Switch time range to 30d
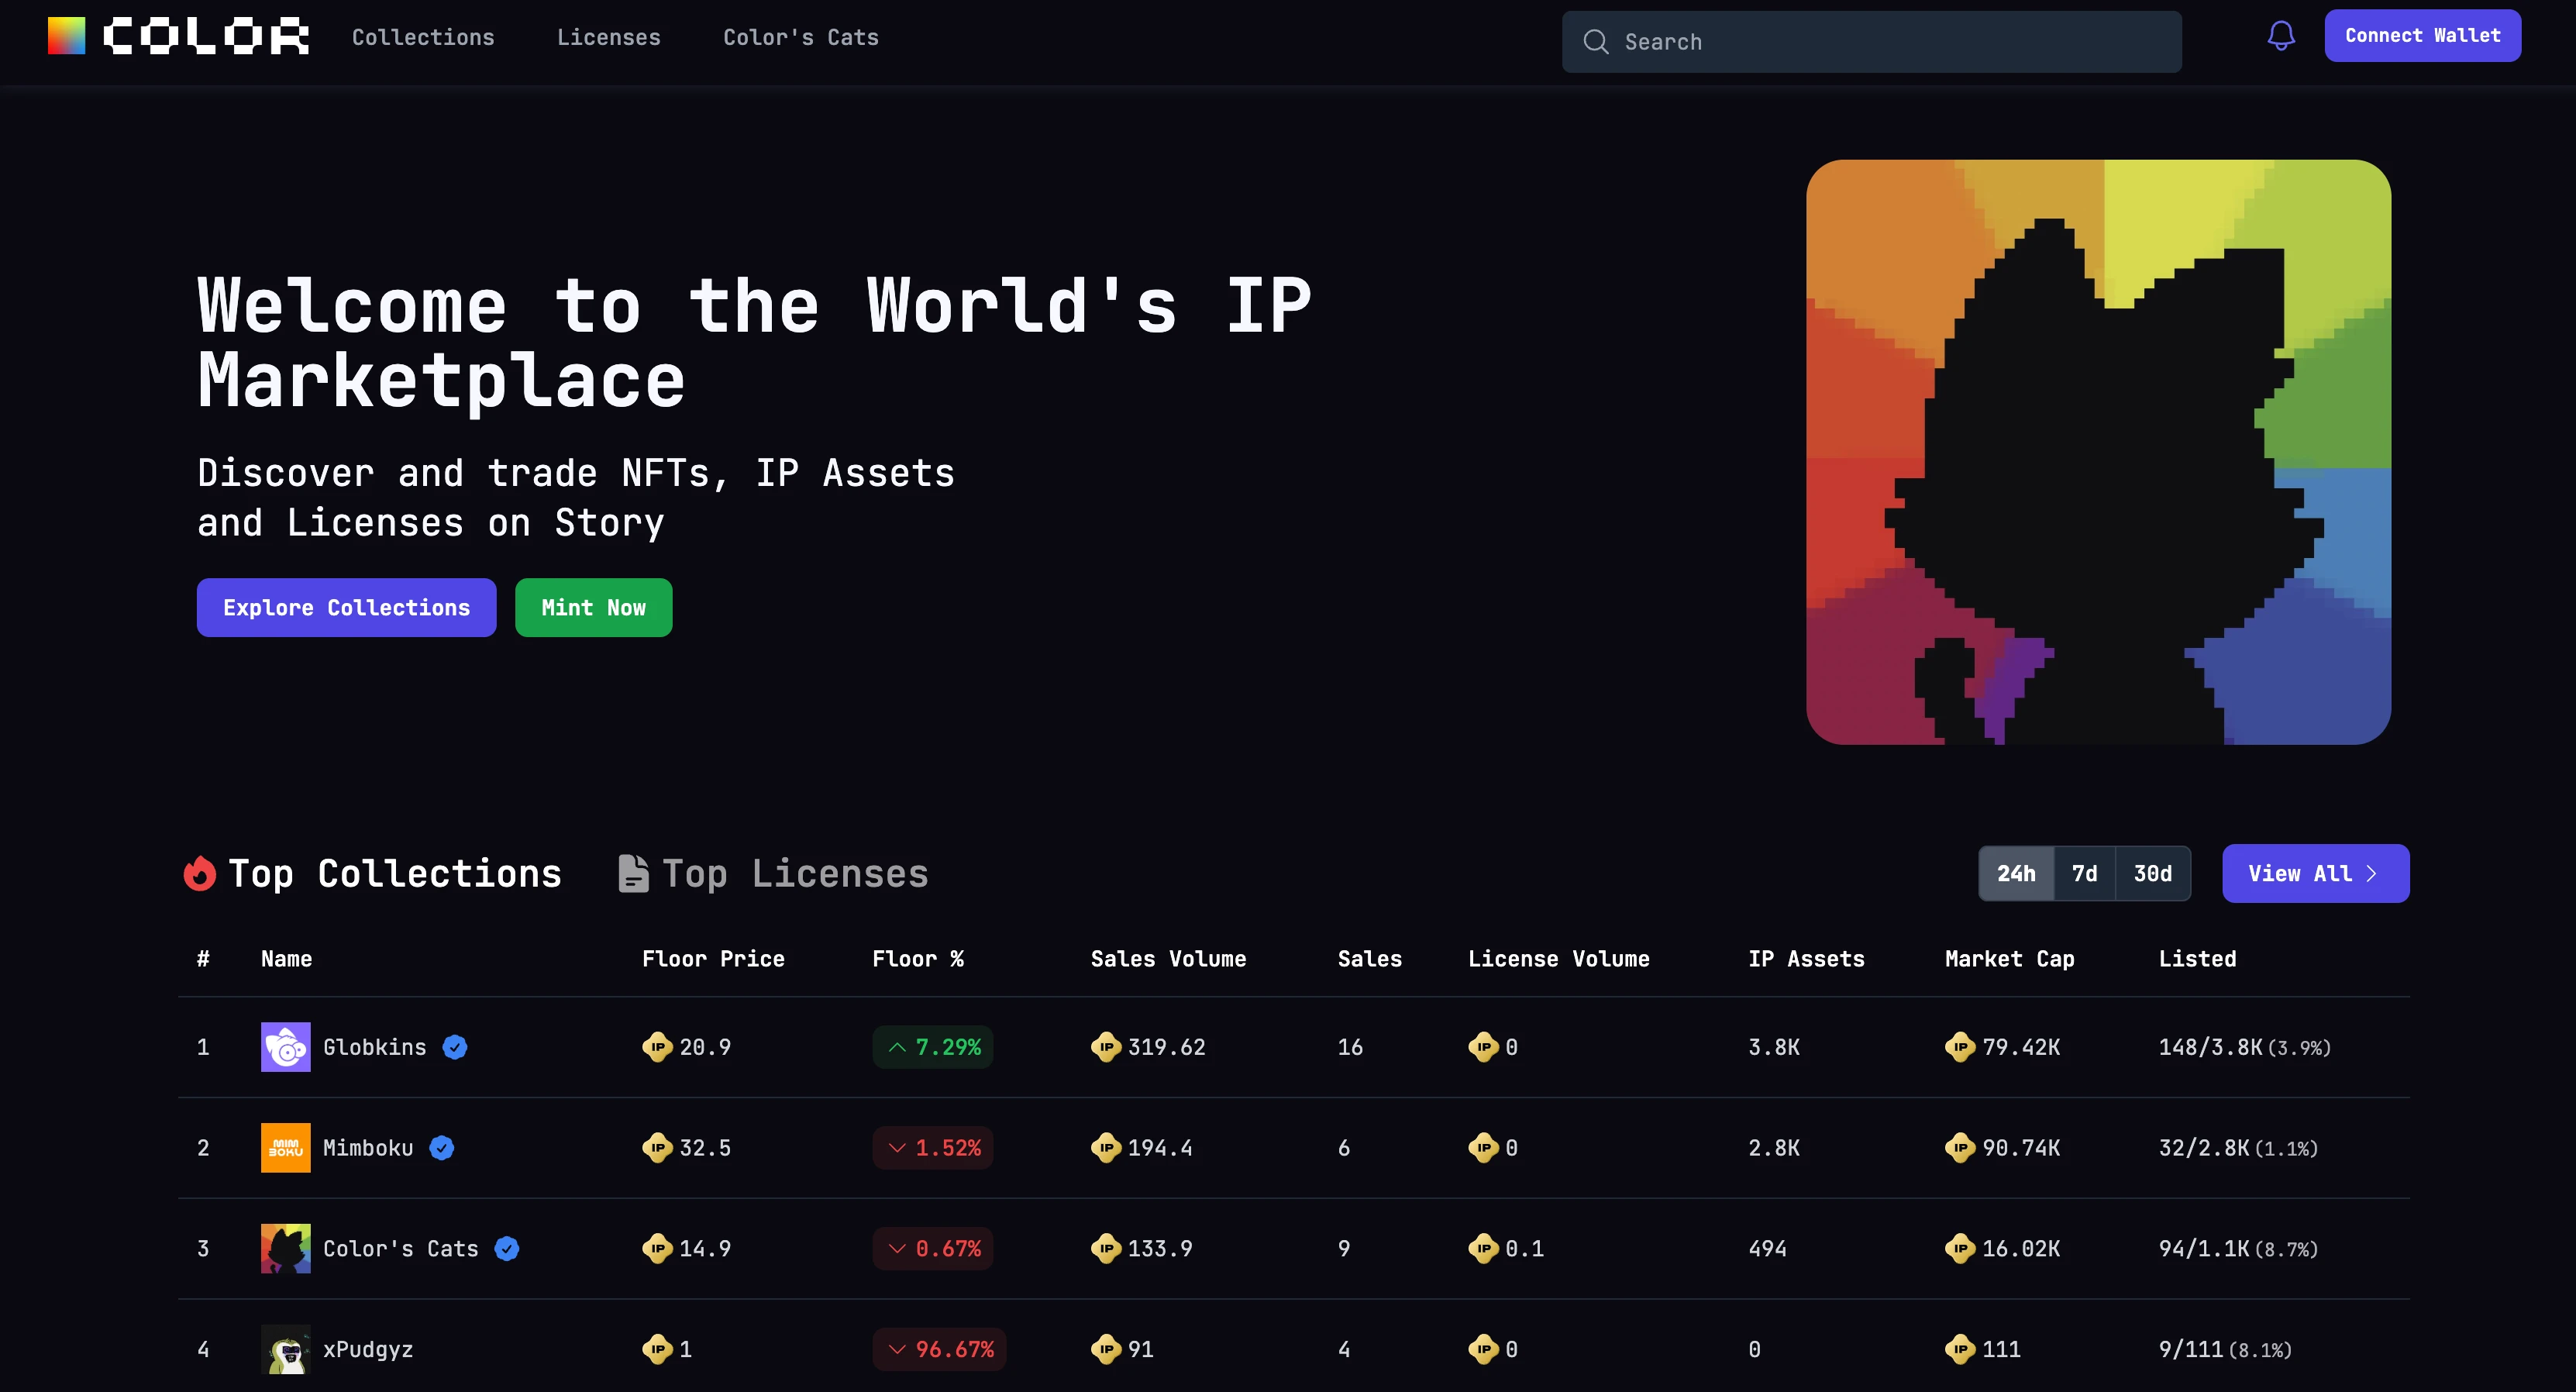This screenshot has height=1392, width=2576. tap(2152, 873)
